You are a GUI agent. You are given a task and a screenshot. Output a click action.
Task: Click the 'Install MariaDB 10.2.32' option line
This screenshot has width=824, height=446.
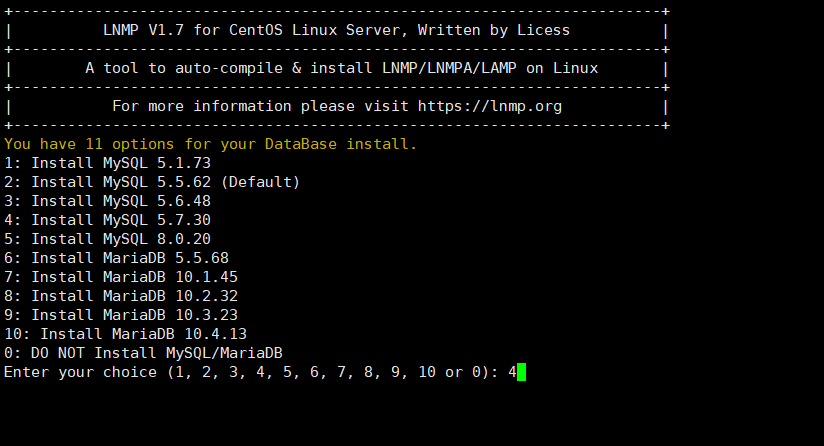[x=121, y=296]
